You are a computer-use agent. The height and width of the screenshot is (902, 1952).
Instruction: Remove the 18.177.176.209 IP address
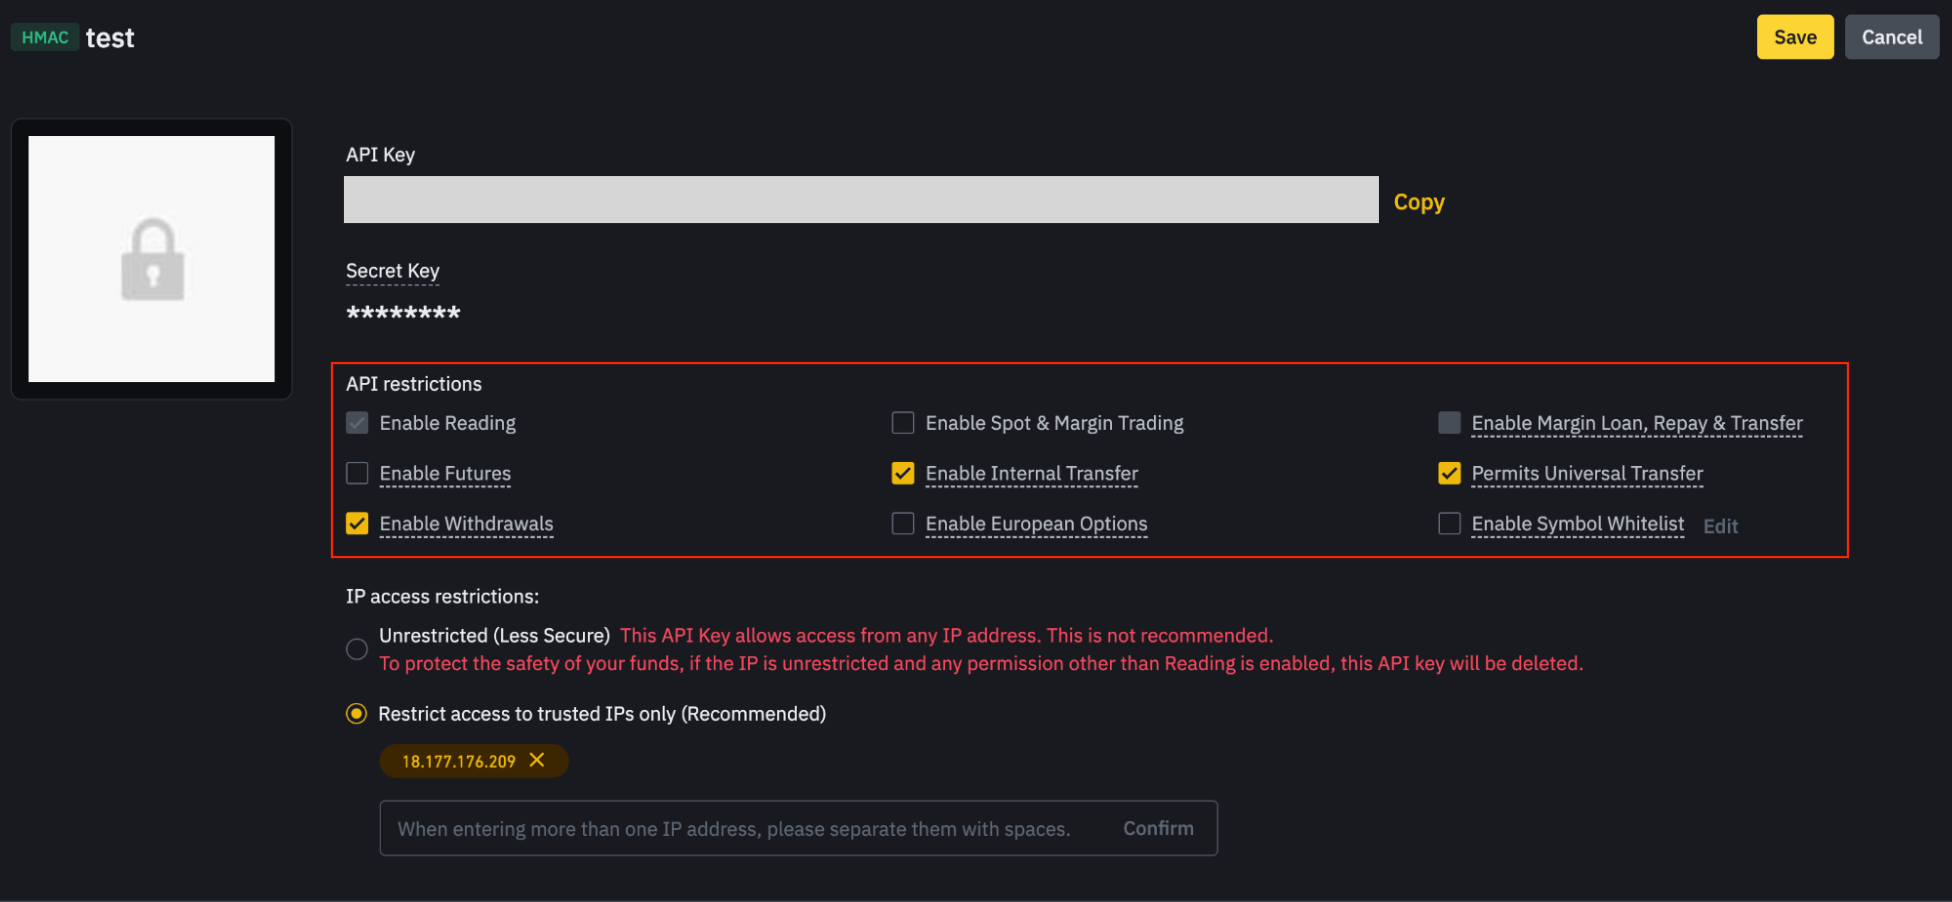click(x=536, y=760)
